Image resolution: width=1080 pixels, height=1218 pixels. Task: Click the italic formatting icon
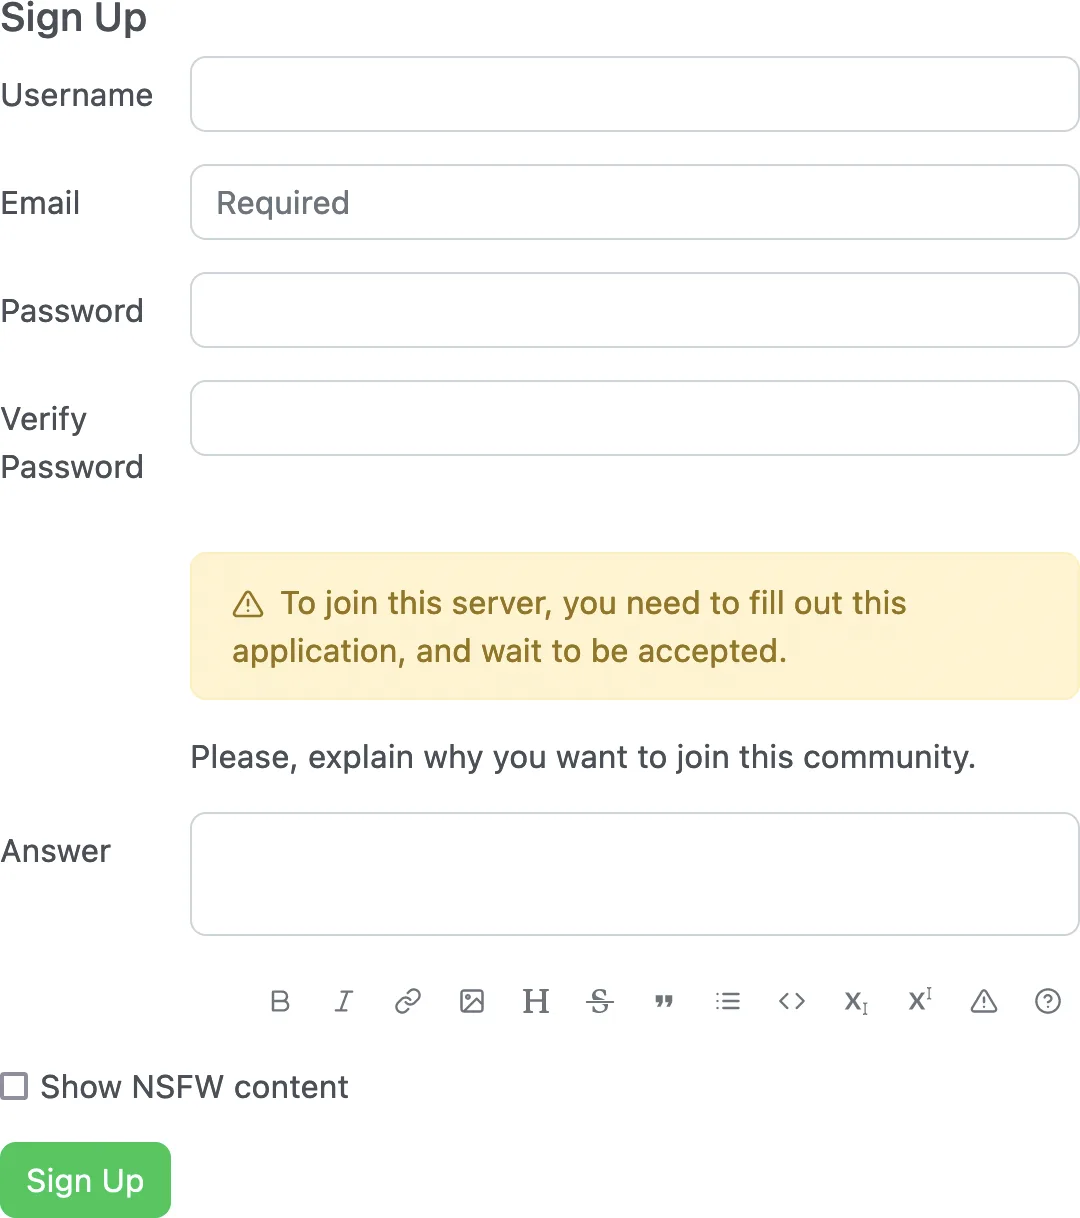click(344, 1001)
